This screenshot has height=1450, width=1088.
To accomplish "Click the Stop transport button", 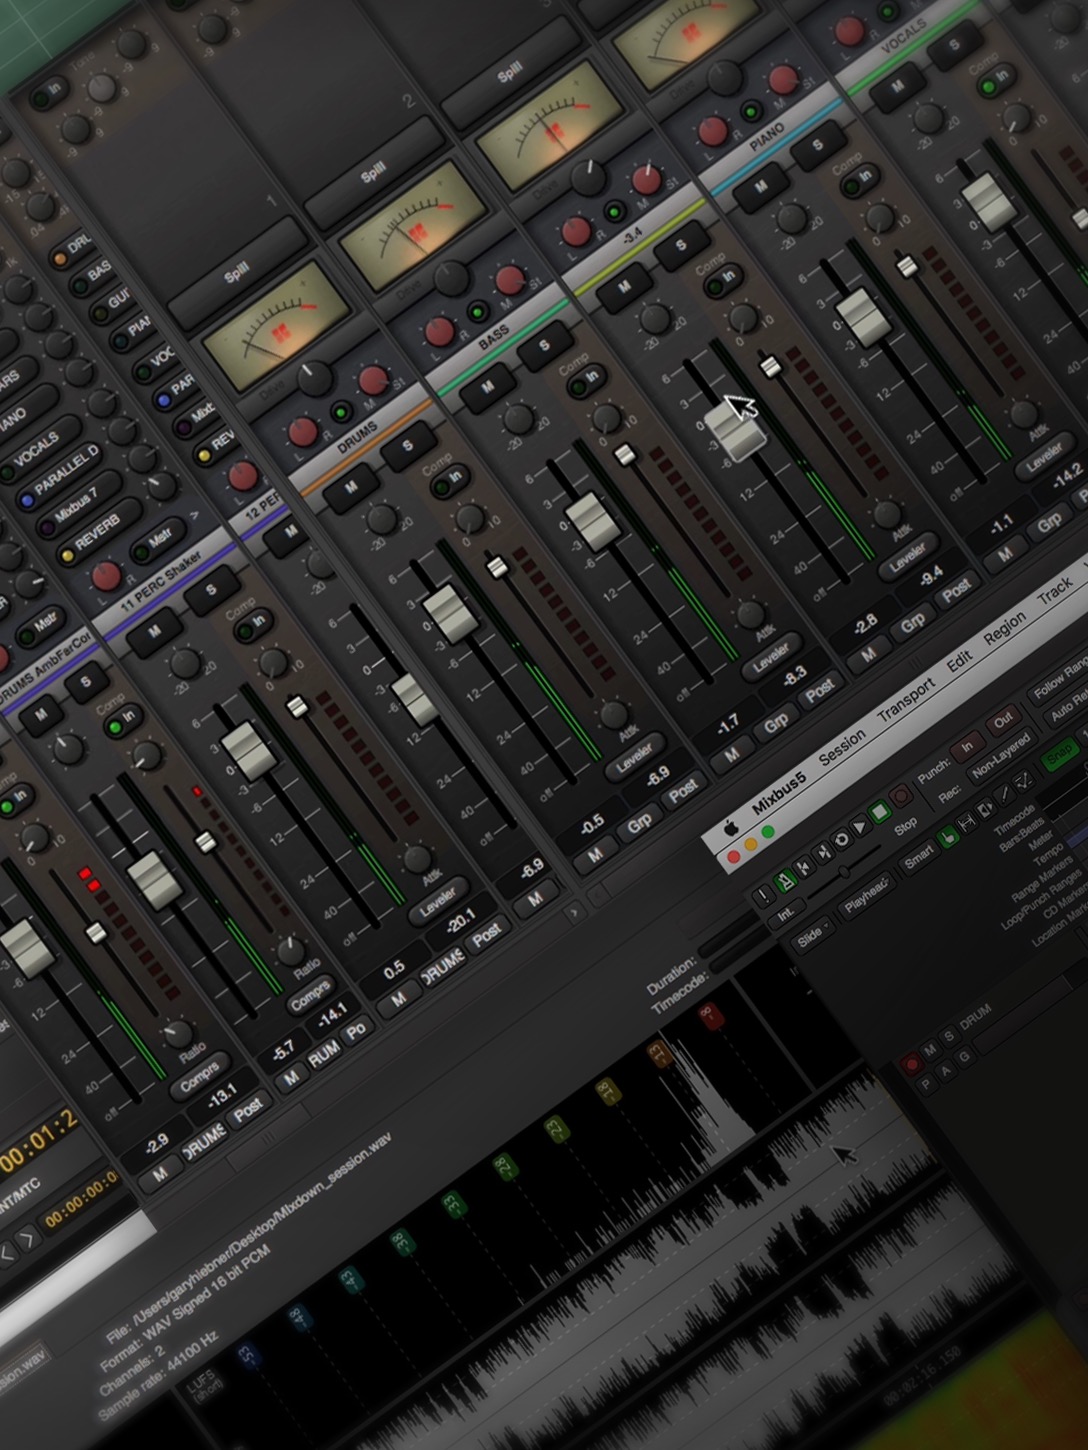I will point(876,813).
